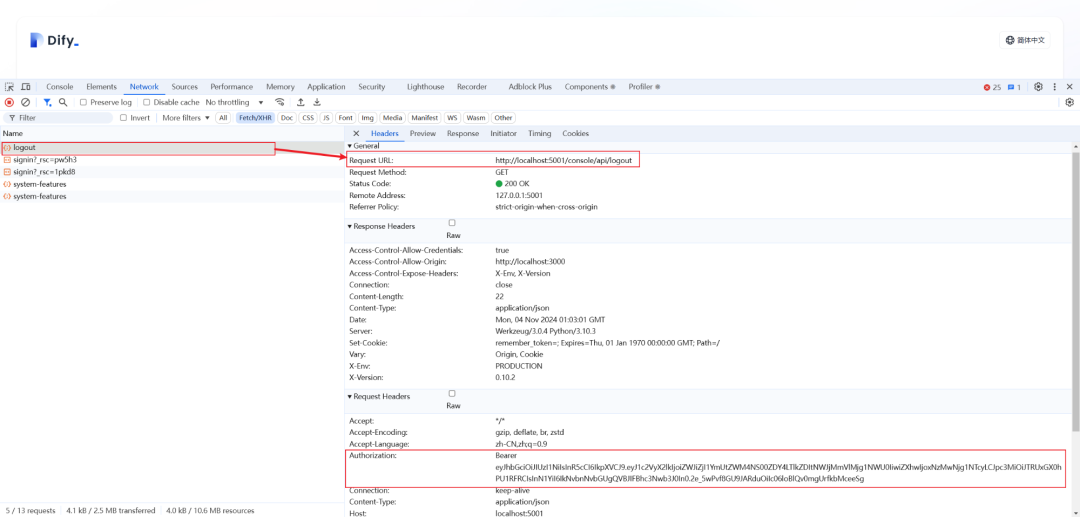Import HAR file upload icon
The image size is (1080, 517).
(301, 102)
